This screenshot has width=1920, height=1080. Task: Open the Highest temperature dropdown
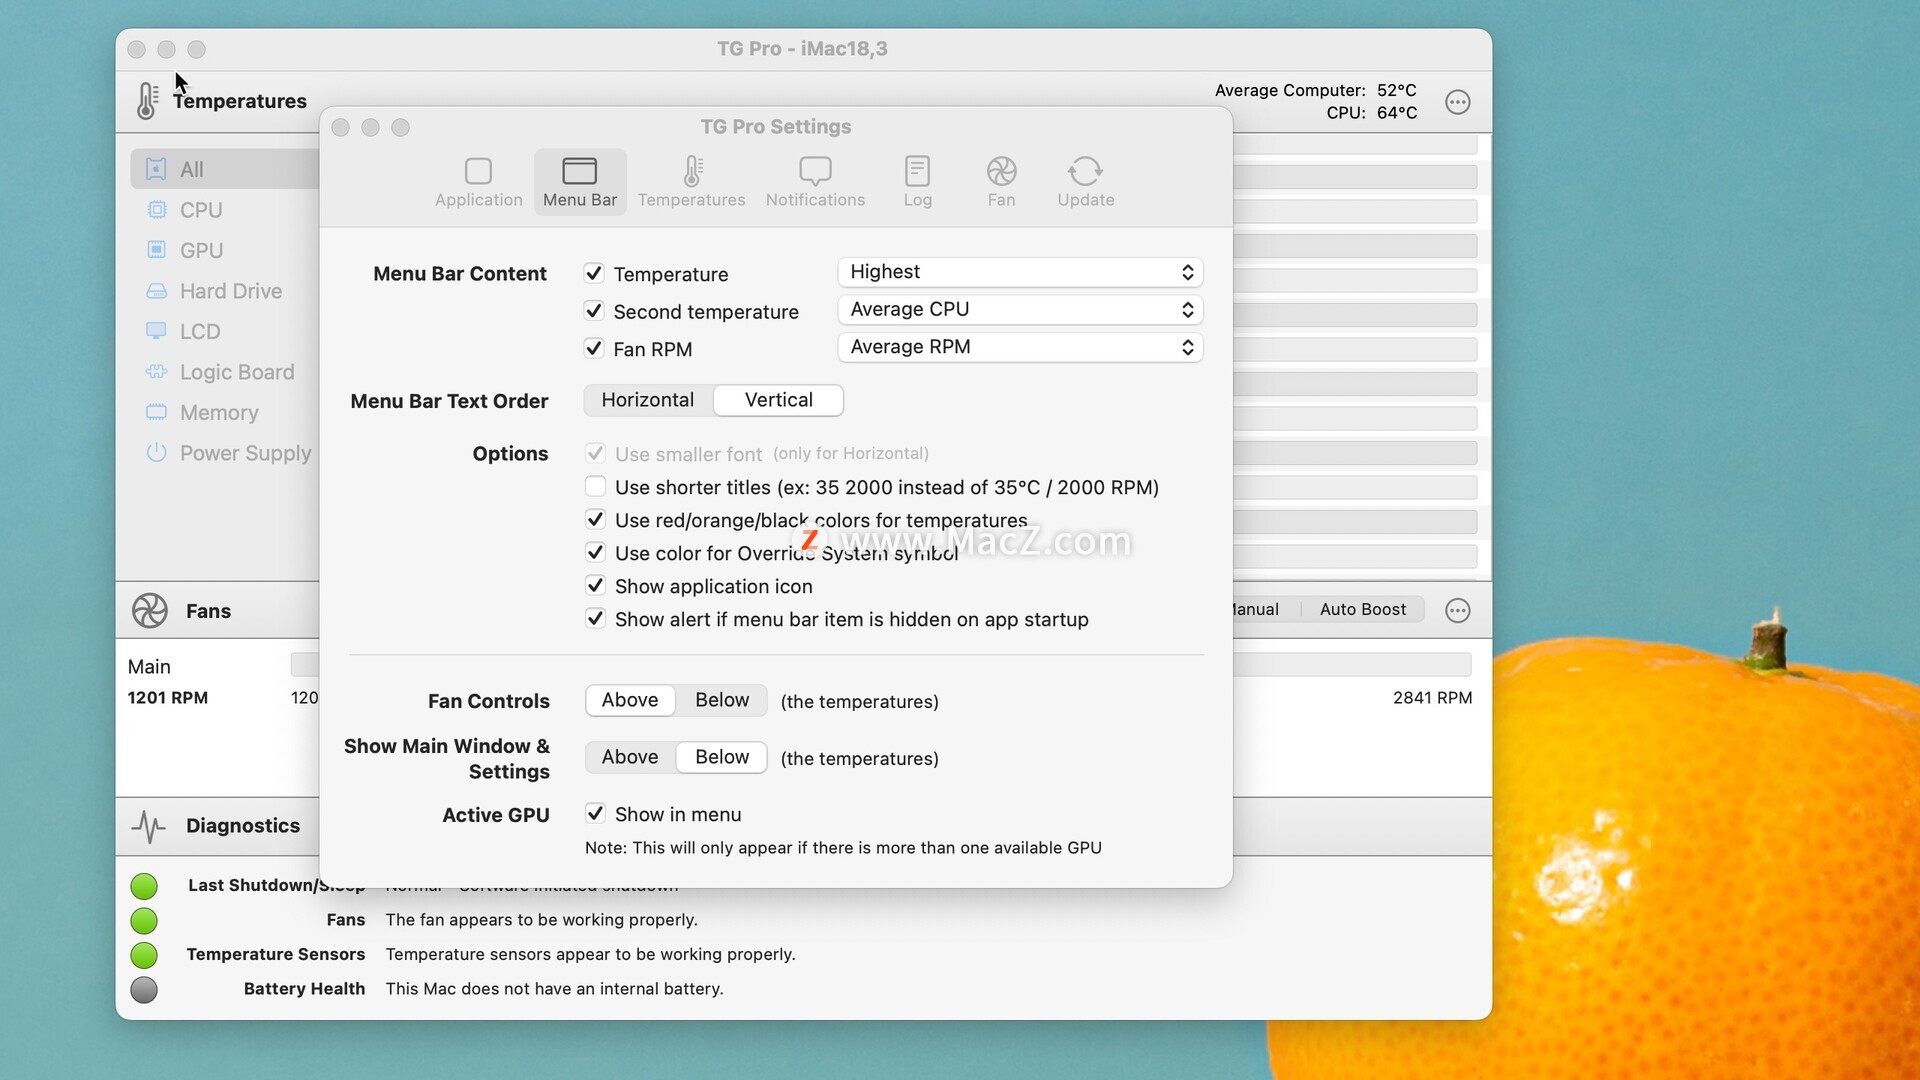pyautogui.click(x=1020, y=272)
